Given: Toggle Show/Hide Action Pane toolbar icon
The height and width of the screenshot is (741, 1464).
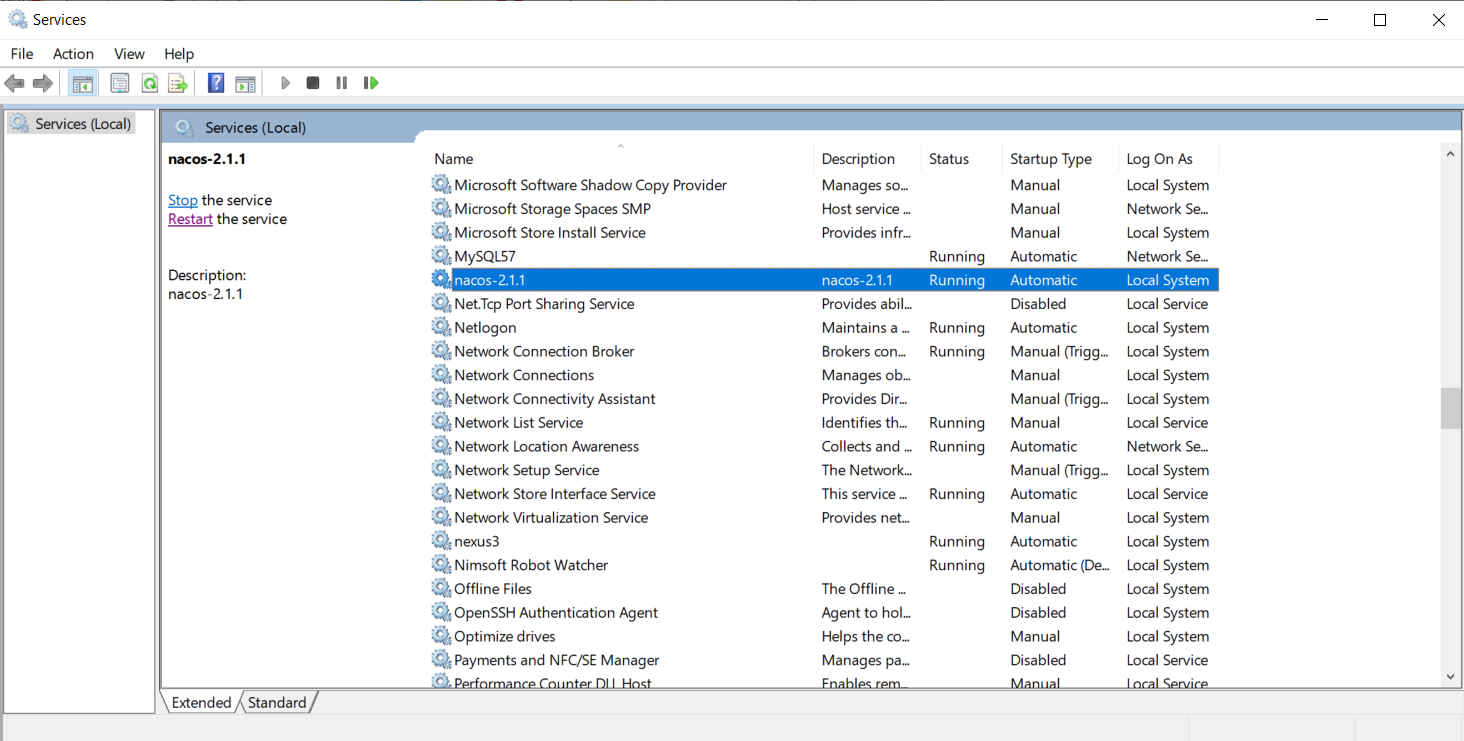Looking at the screenshot, I should [x=246, y=83].
